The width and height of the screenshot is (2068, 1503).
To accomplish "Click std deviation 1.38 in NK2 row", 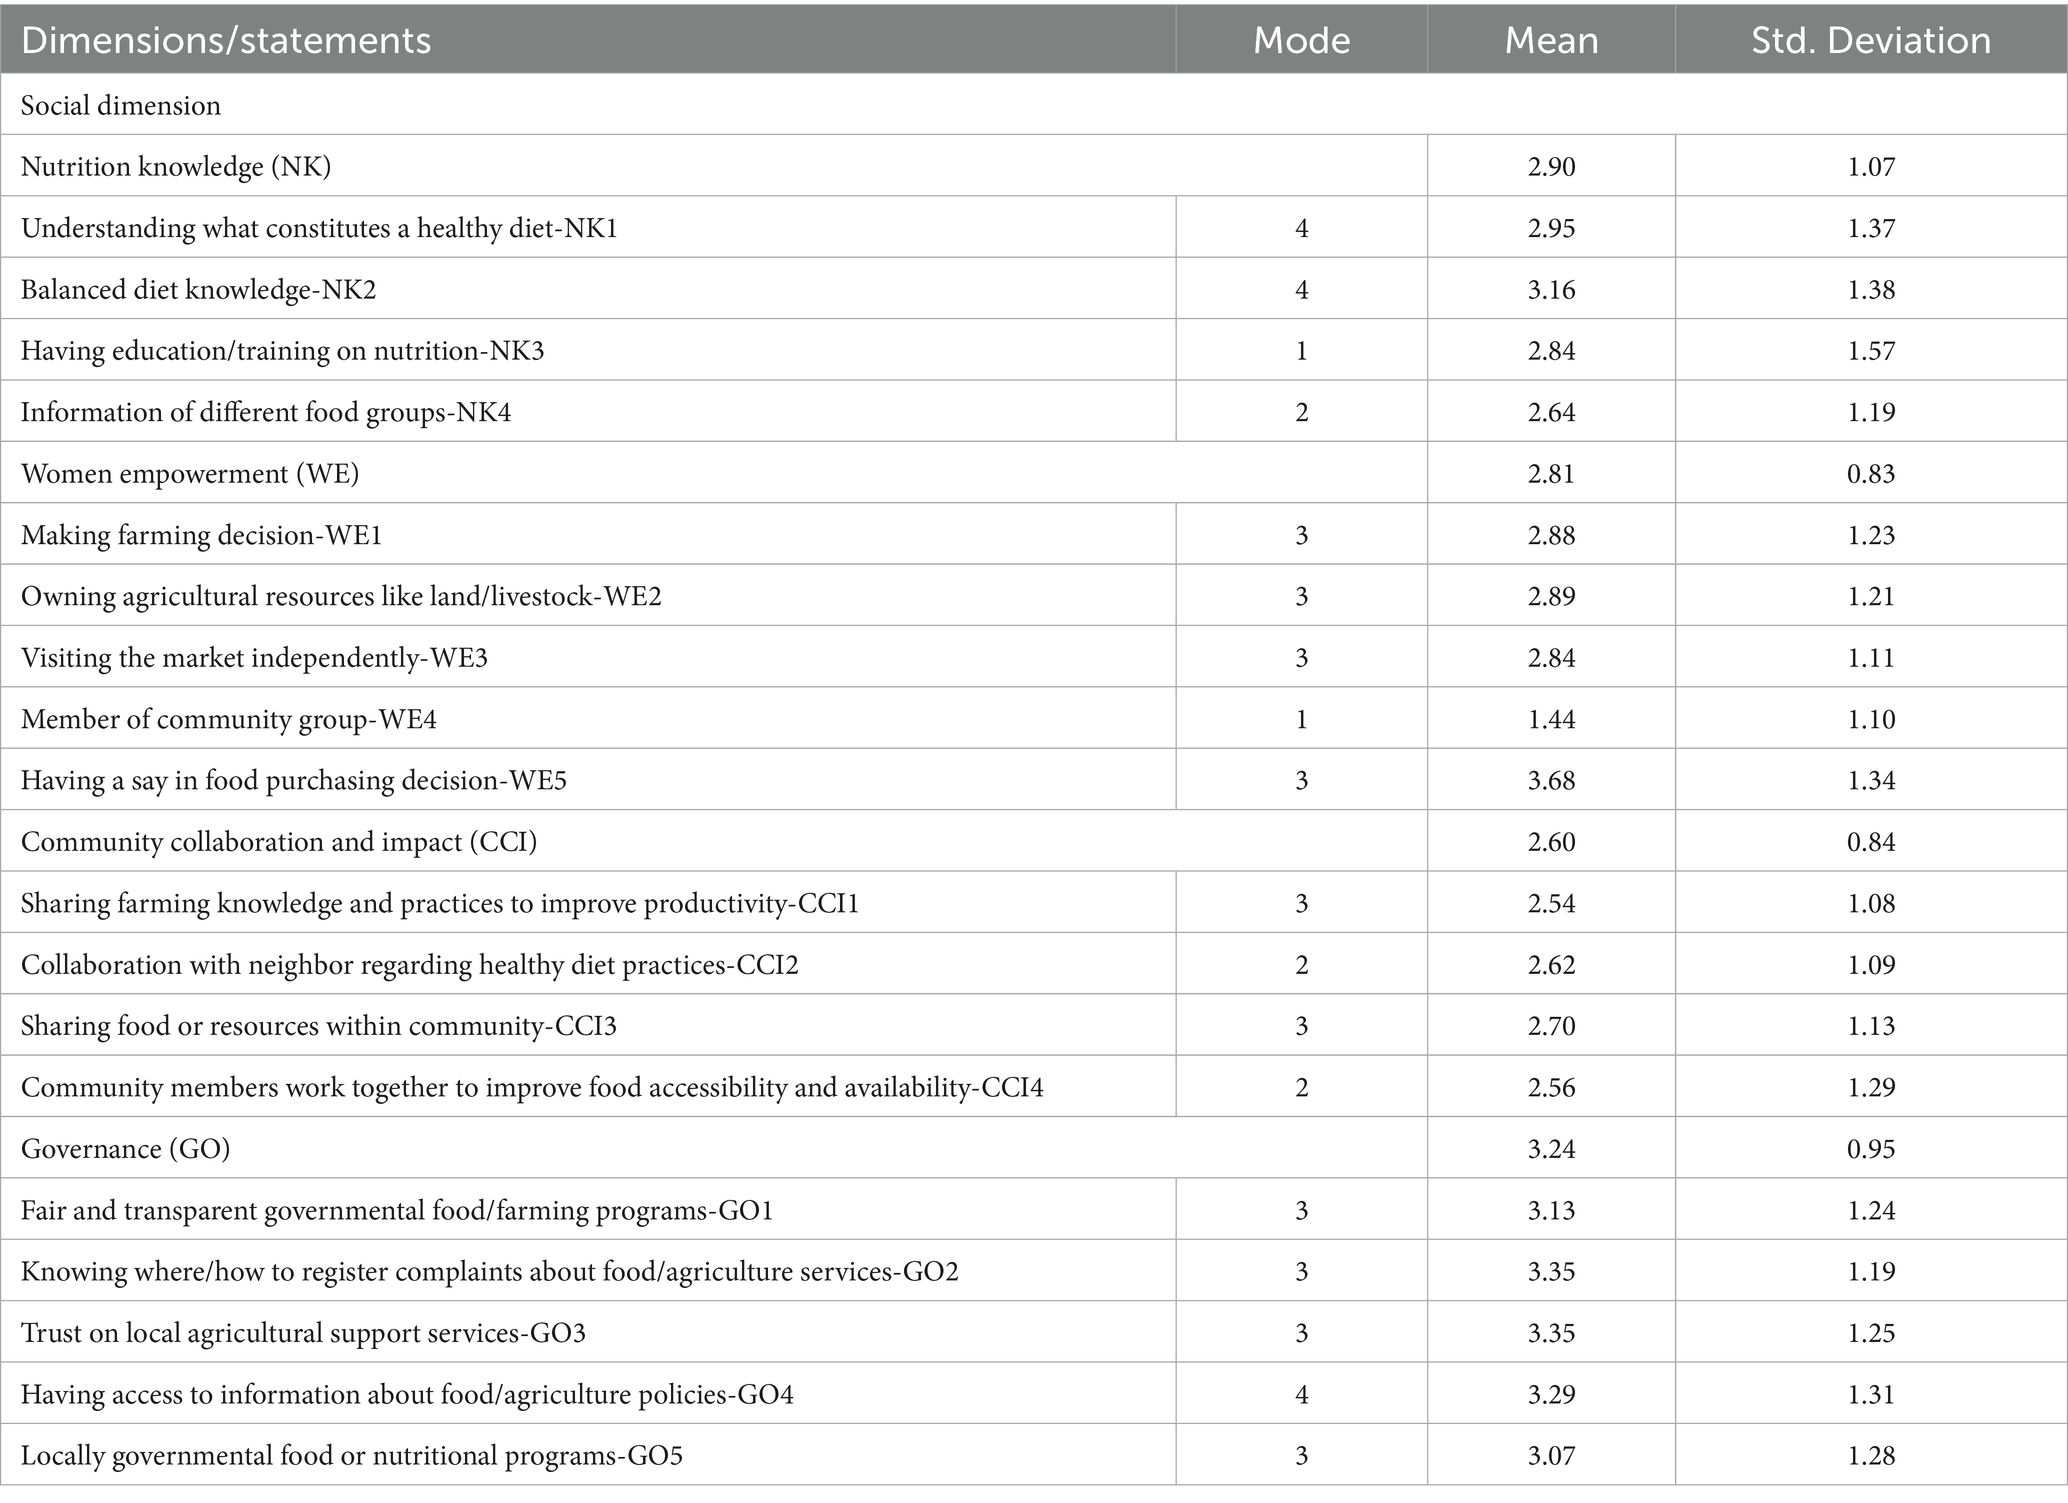I will (1871, 289).
